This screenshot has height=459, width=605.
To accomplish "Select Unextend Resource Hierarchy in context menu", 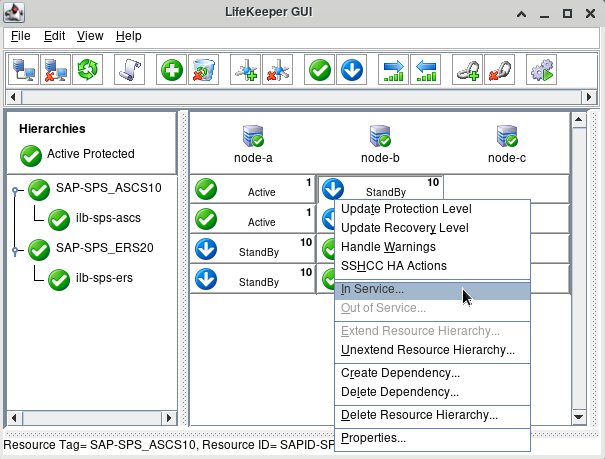I will [x=427, y=350].
